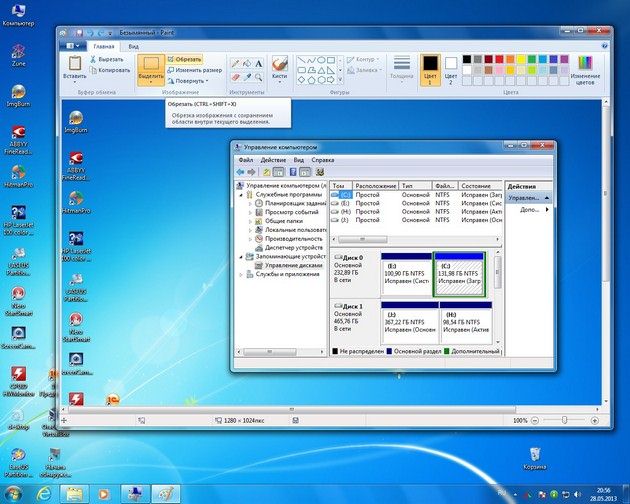Image resolution: width=630 pixels, height=504 pixels.
Task: Open the Толщина line size dropdown
Action: [x=402, y=70]
